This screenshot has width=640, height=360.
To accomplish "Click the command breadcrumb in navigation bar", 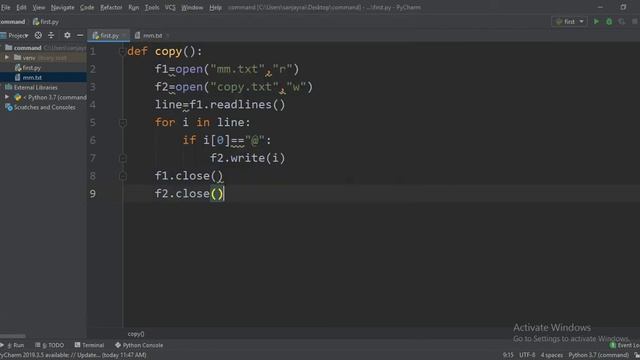I will (13, 22).
